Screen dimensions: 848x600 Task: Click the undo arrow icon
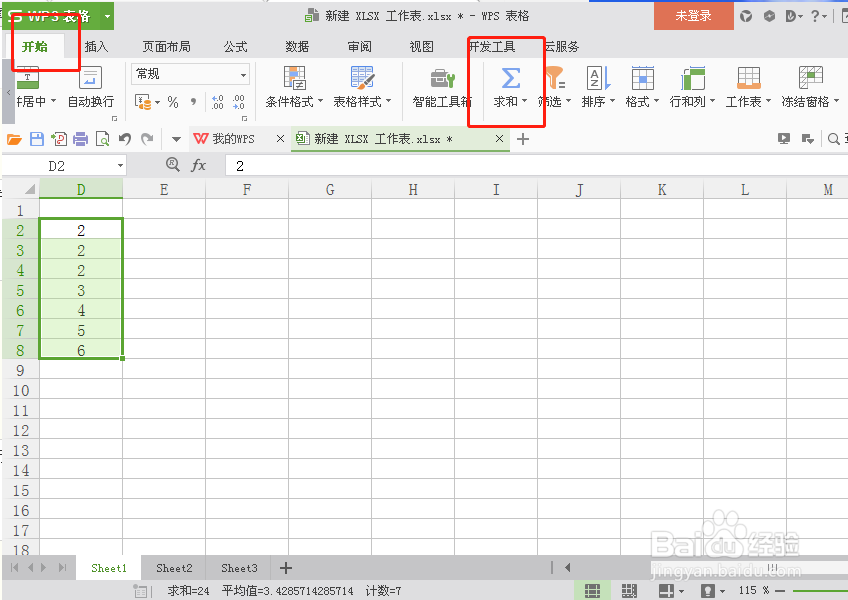[x=123, y=139]
